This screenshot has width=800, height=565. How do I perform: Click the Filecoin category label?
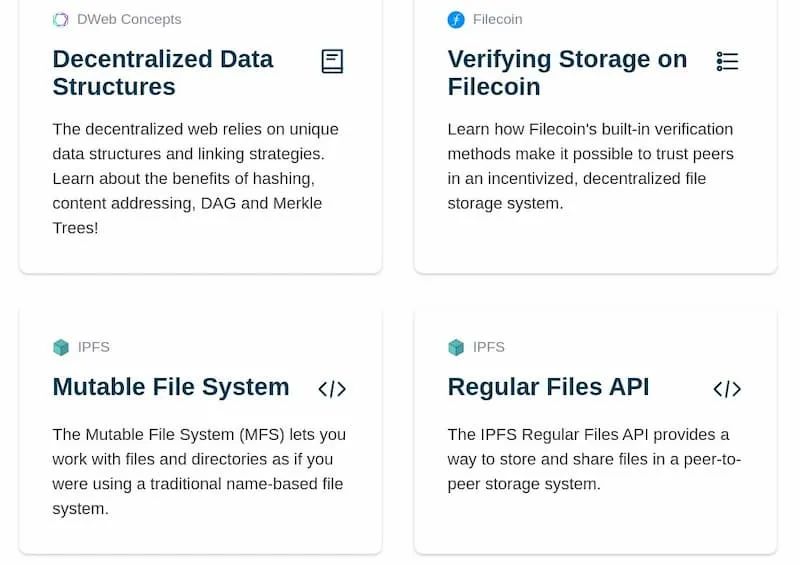497,20
